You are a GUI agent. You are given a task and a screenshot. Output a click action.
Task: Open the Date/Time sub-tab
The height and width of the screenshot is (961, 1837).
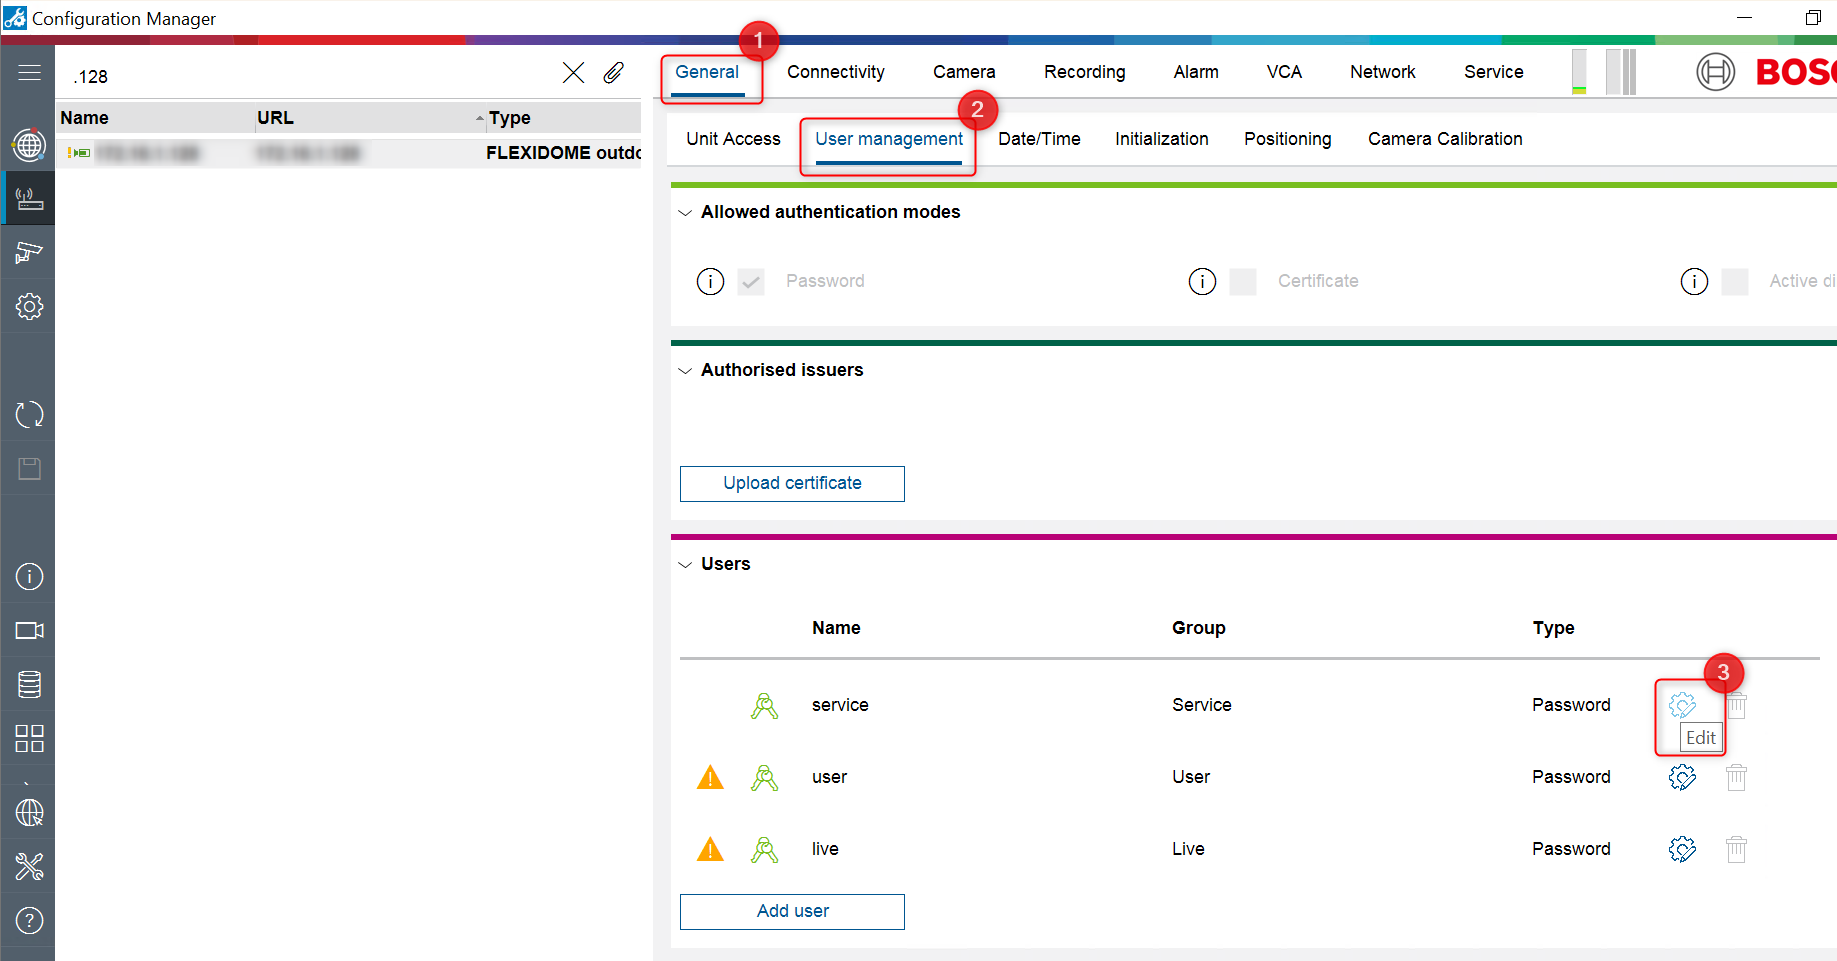(1039, 139)
